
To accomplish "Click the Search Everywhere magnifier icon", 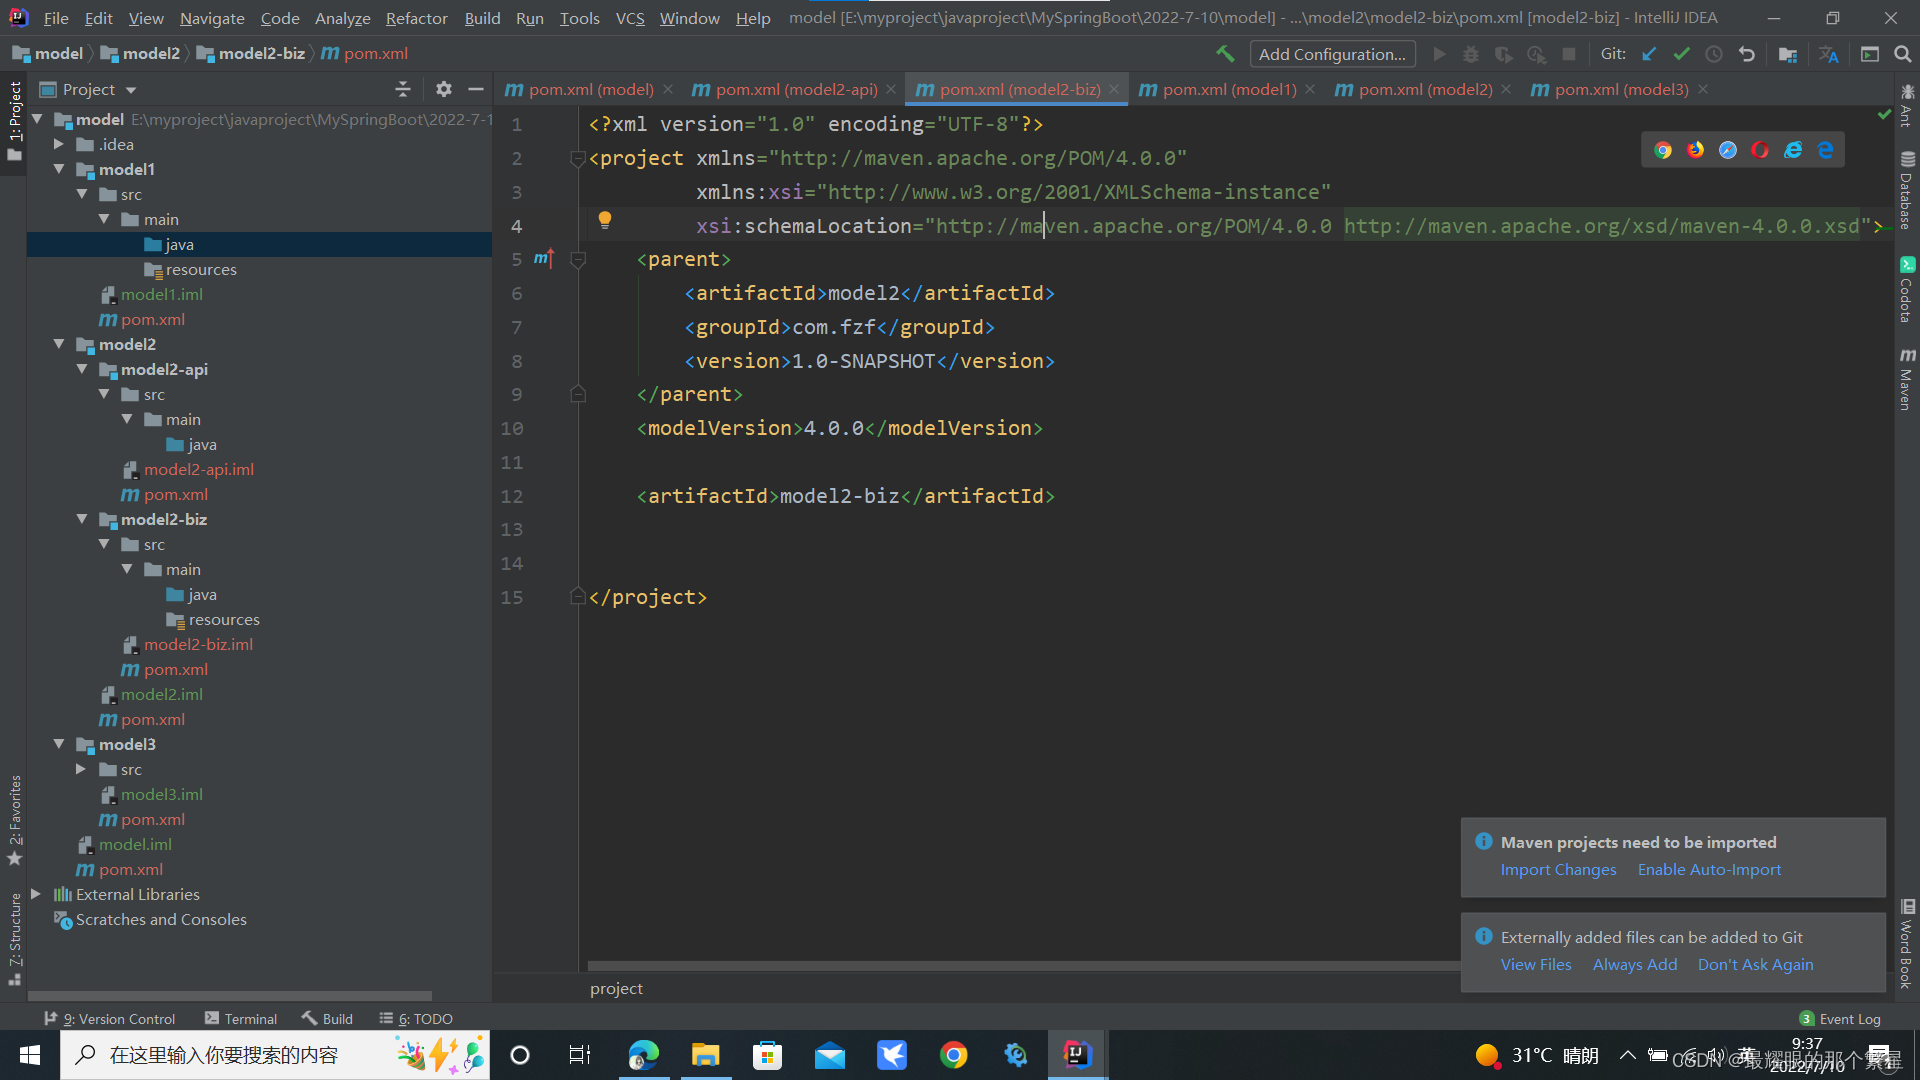I will tap(1902, 54).
